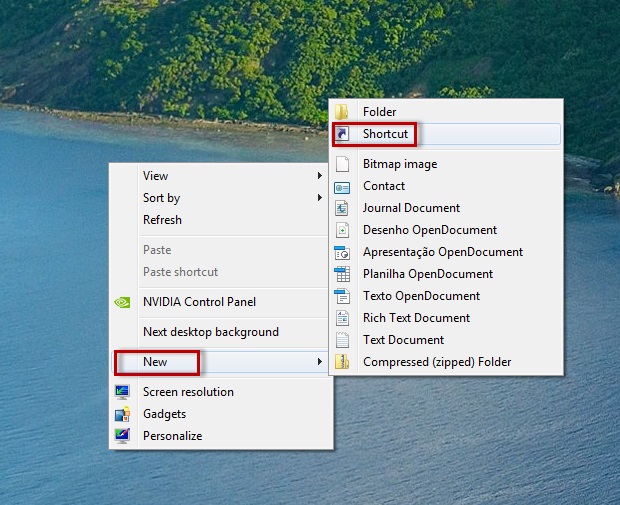Click the Personalize icon

[122, 436]
